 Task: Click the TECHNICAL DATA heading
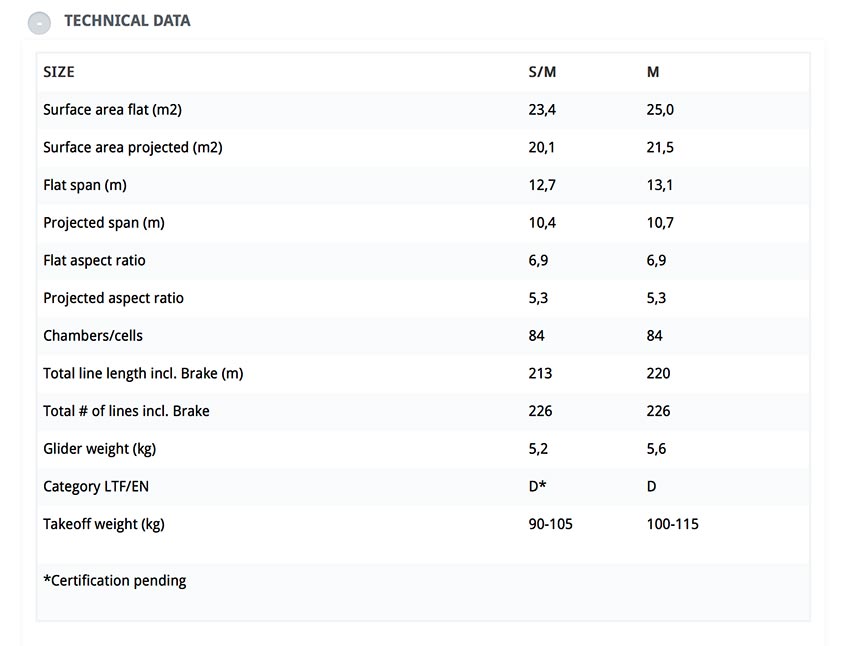tap(127, 21)
